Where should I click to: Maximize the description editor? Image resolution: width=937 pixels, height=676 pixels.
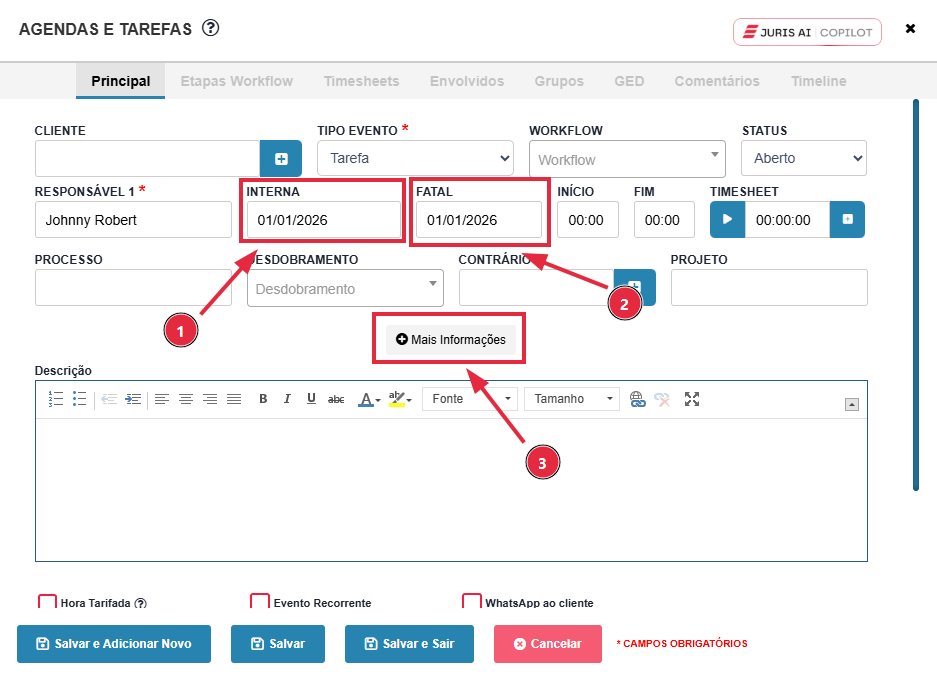point(691,399)
